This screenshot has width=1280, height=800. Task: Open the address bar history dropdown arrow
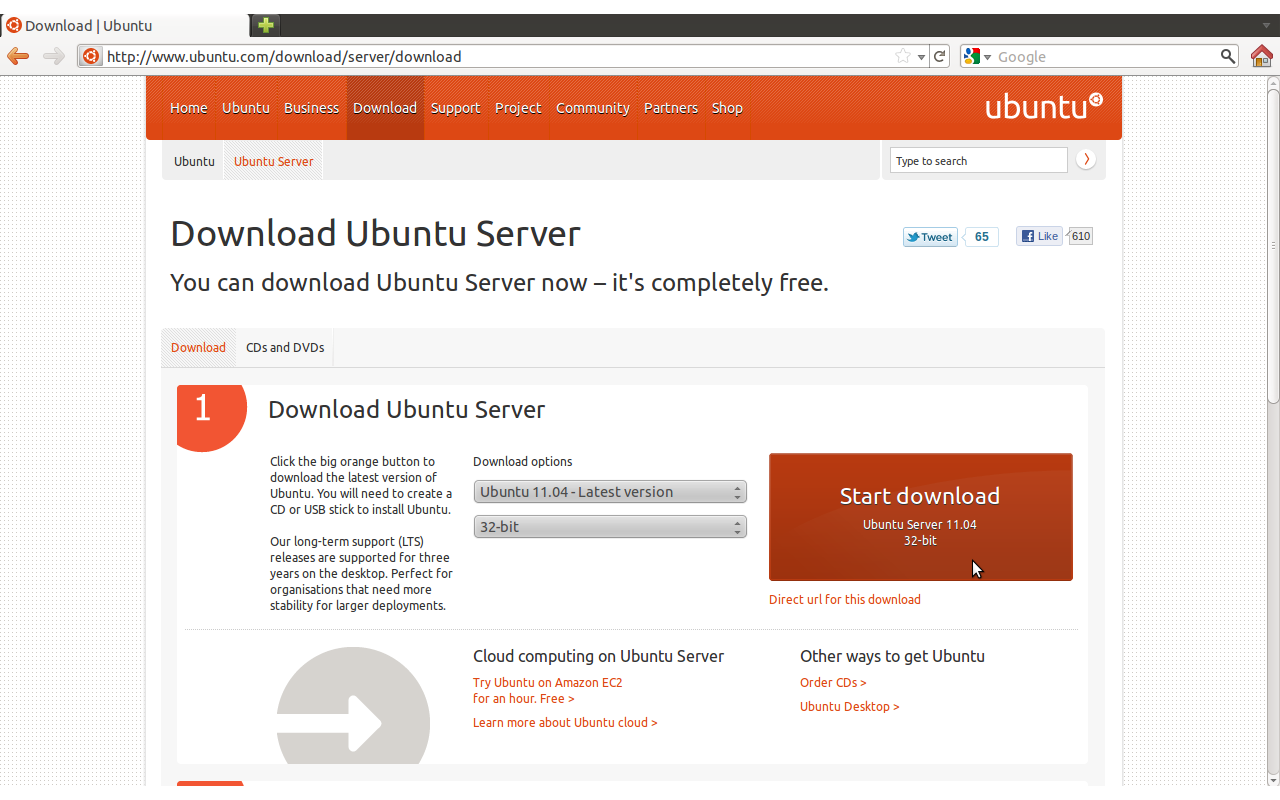(922, 57)
